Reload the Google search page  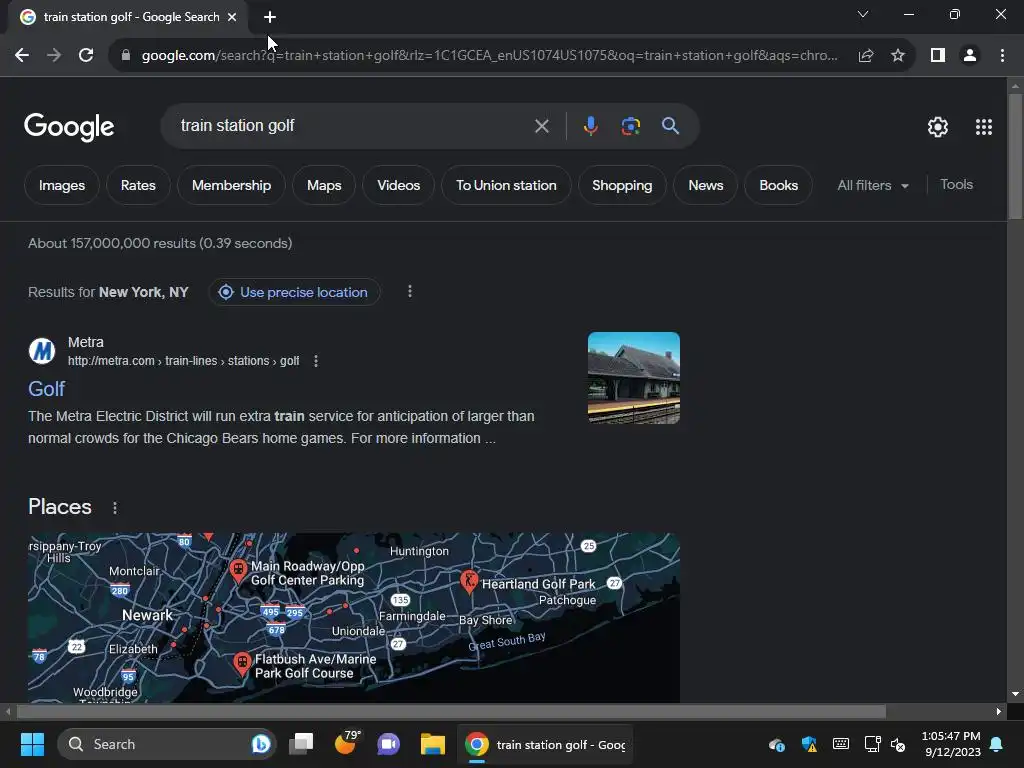click(86, 56)
